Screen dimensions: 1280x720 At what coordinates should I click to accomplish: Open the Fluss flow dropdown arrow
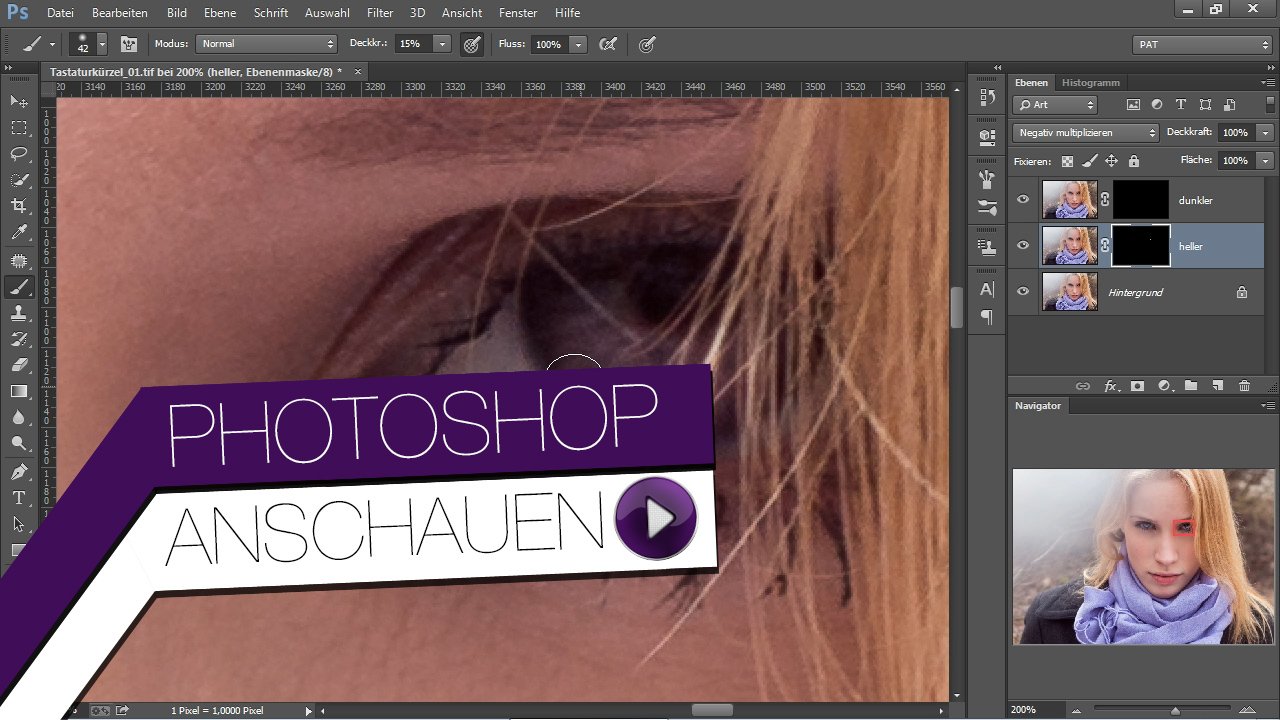(578, 44)
